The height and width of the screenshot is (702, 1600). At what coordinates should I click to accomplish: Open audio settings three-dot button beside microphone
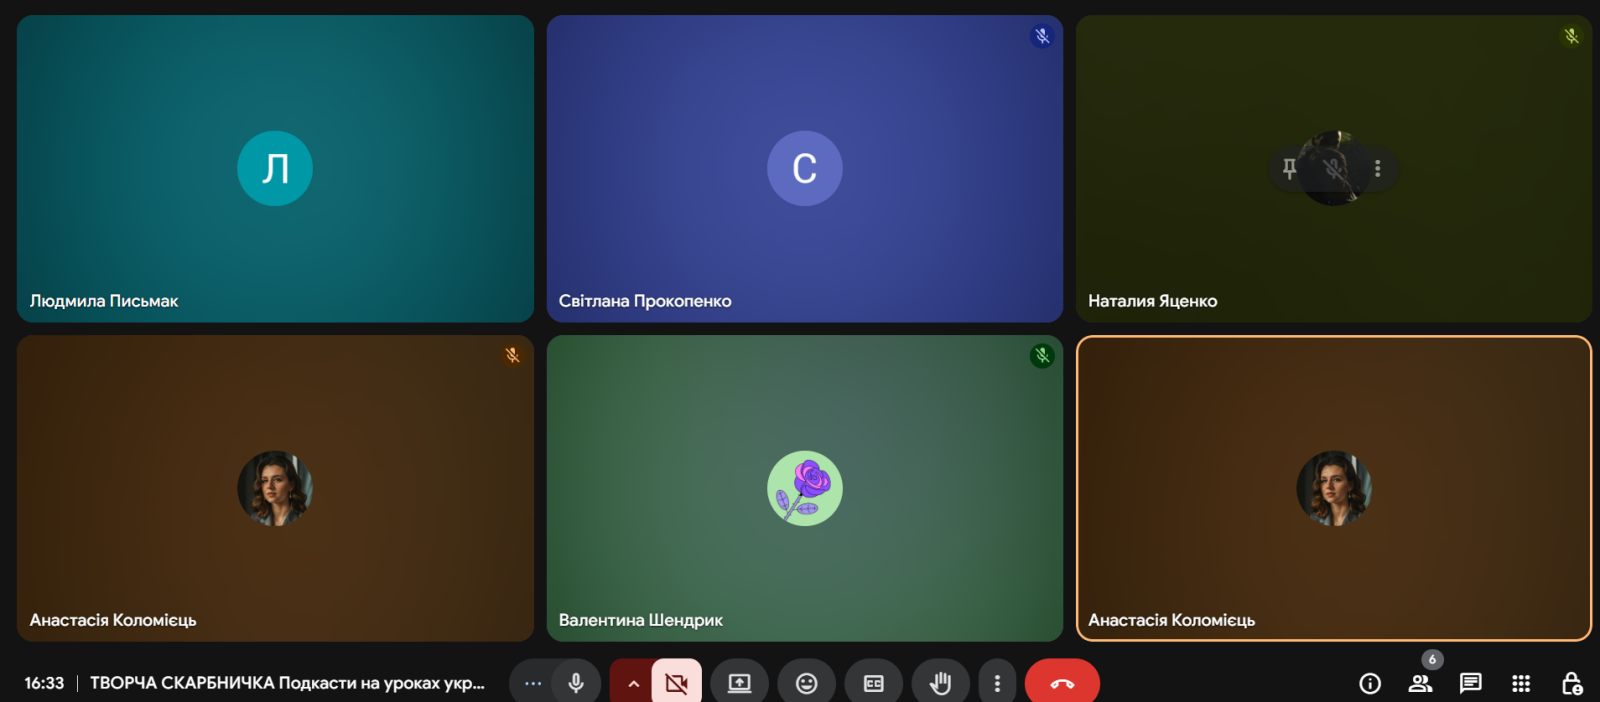533,683
